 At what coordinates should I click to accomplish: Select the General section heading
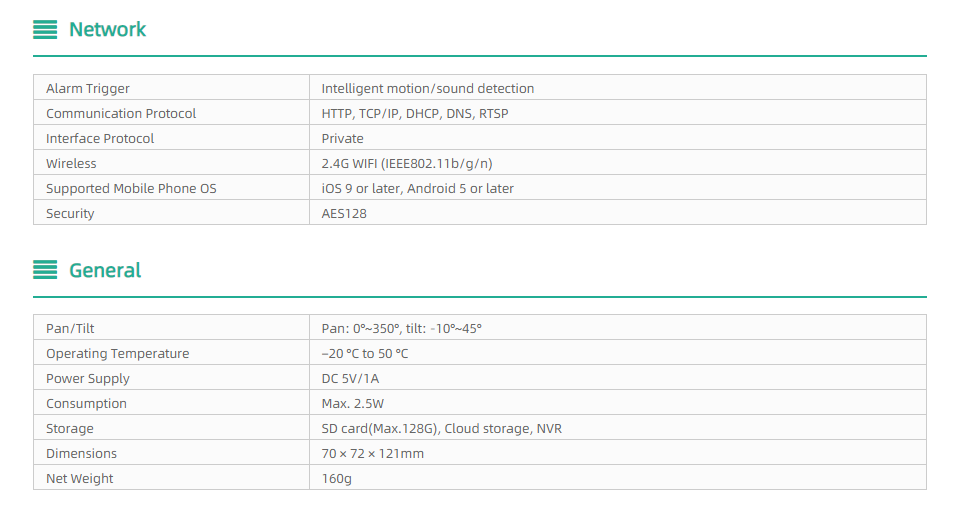coord(105,270)
